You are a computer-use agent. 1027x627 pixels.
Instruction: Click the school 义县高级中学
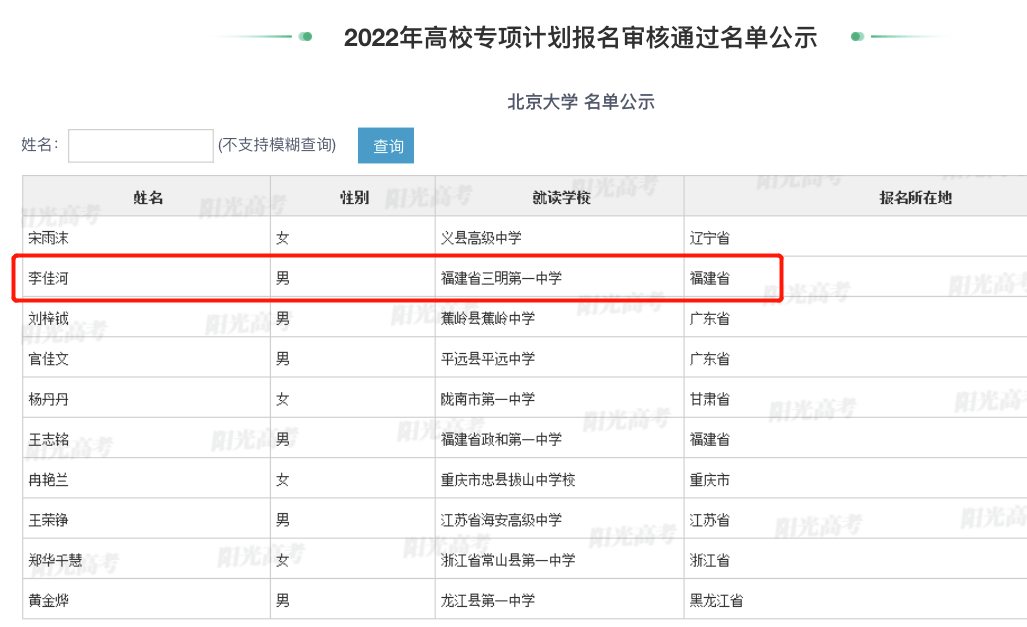[481, 238]
